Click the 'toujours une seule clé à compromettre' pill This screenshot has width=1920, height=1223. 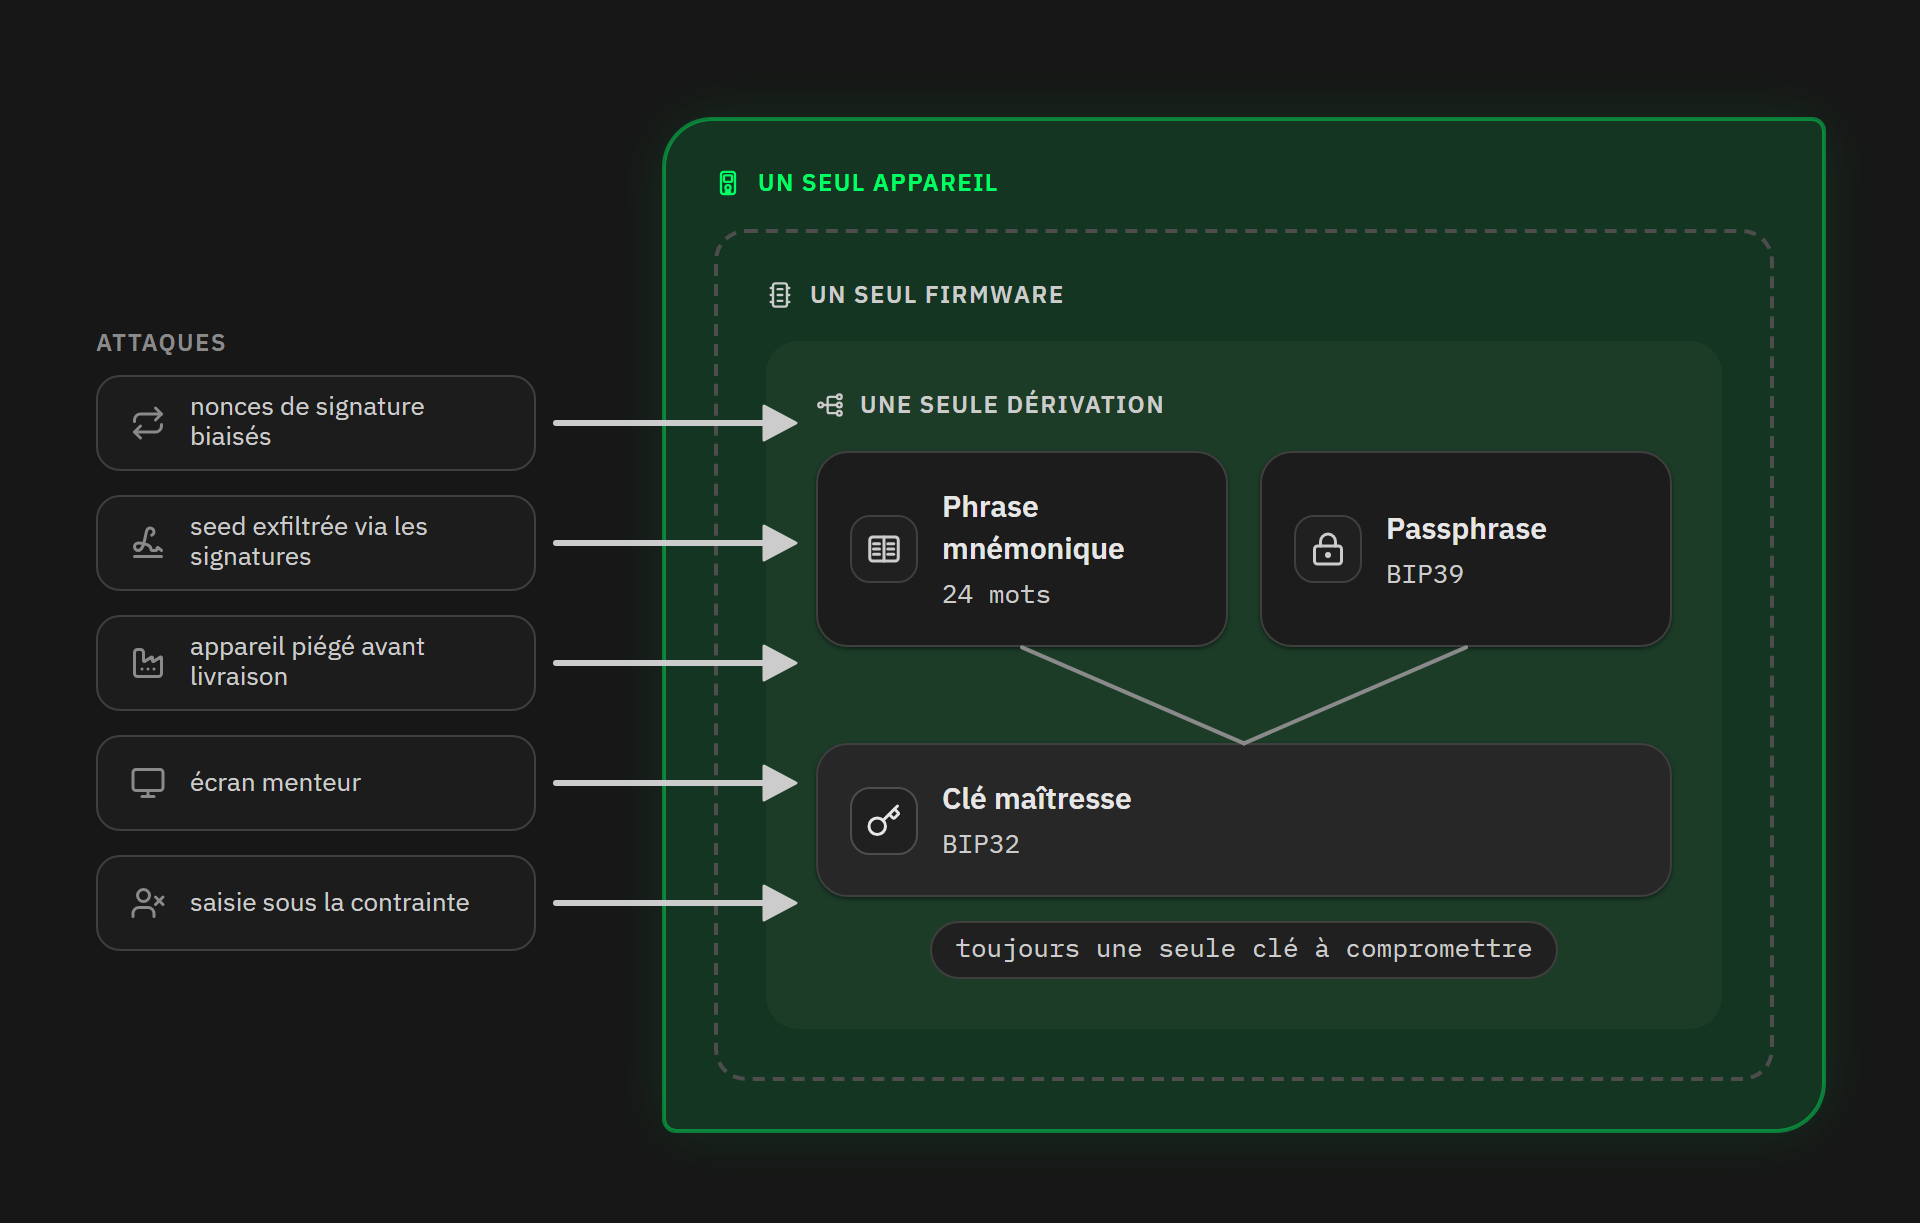coord(1243,949)
